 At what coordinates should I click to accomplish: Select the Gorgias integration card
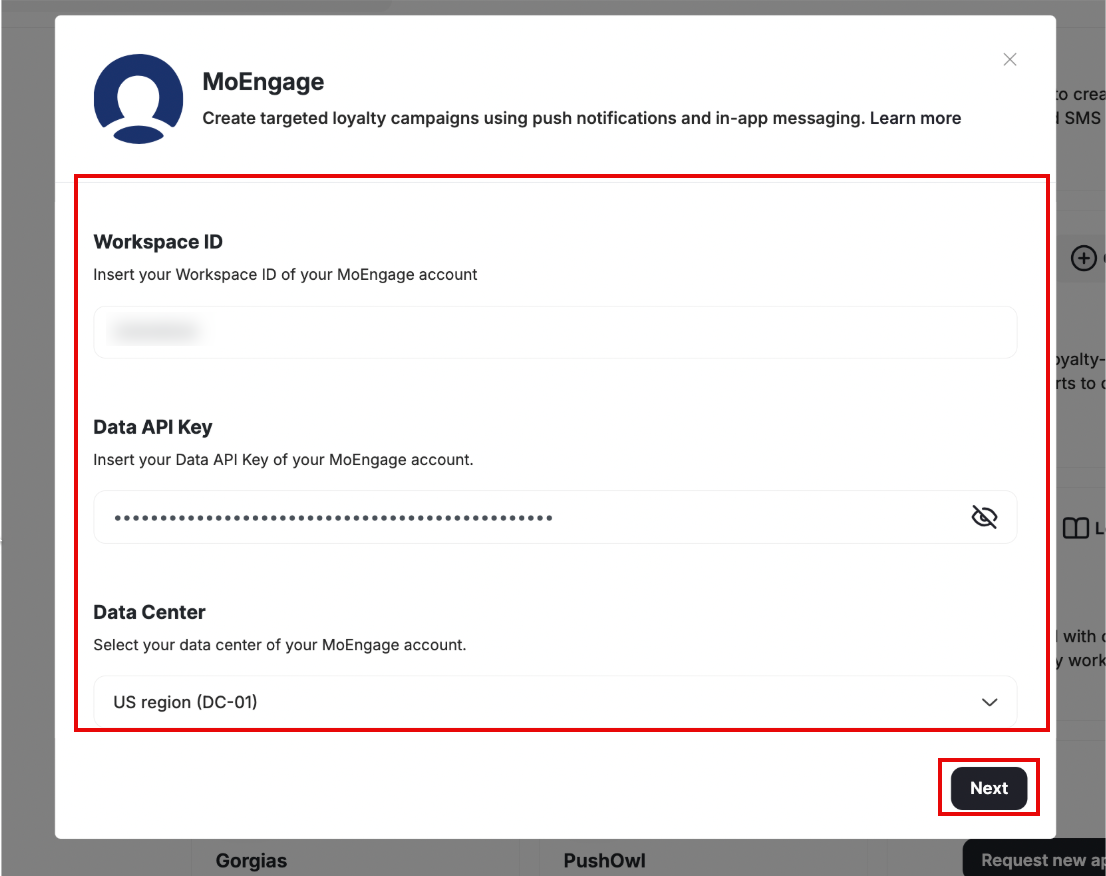(251, 860)
